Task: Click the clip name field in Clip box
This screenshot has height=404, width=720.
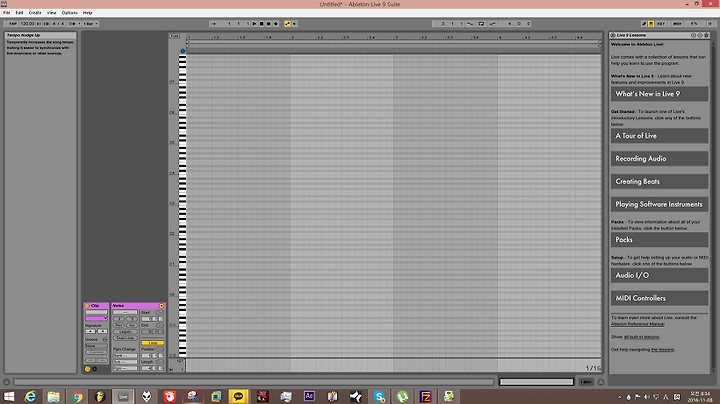Action: click(96, 312)
